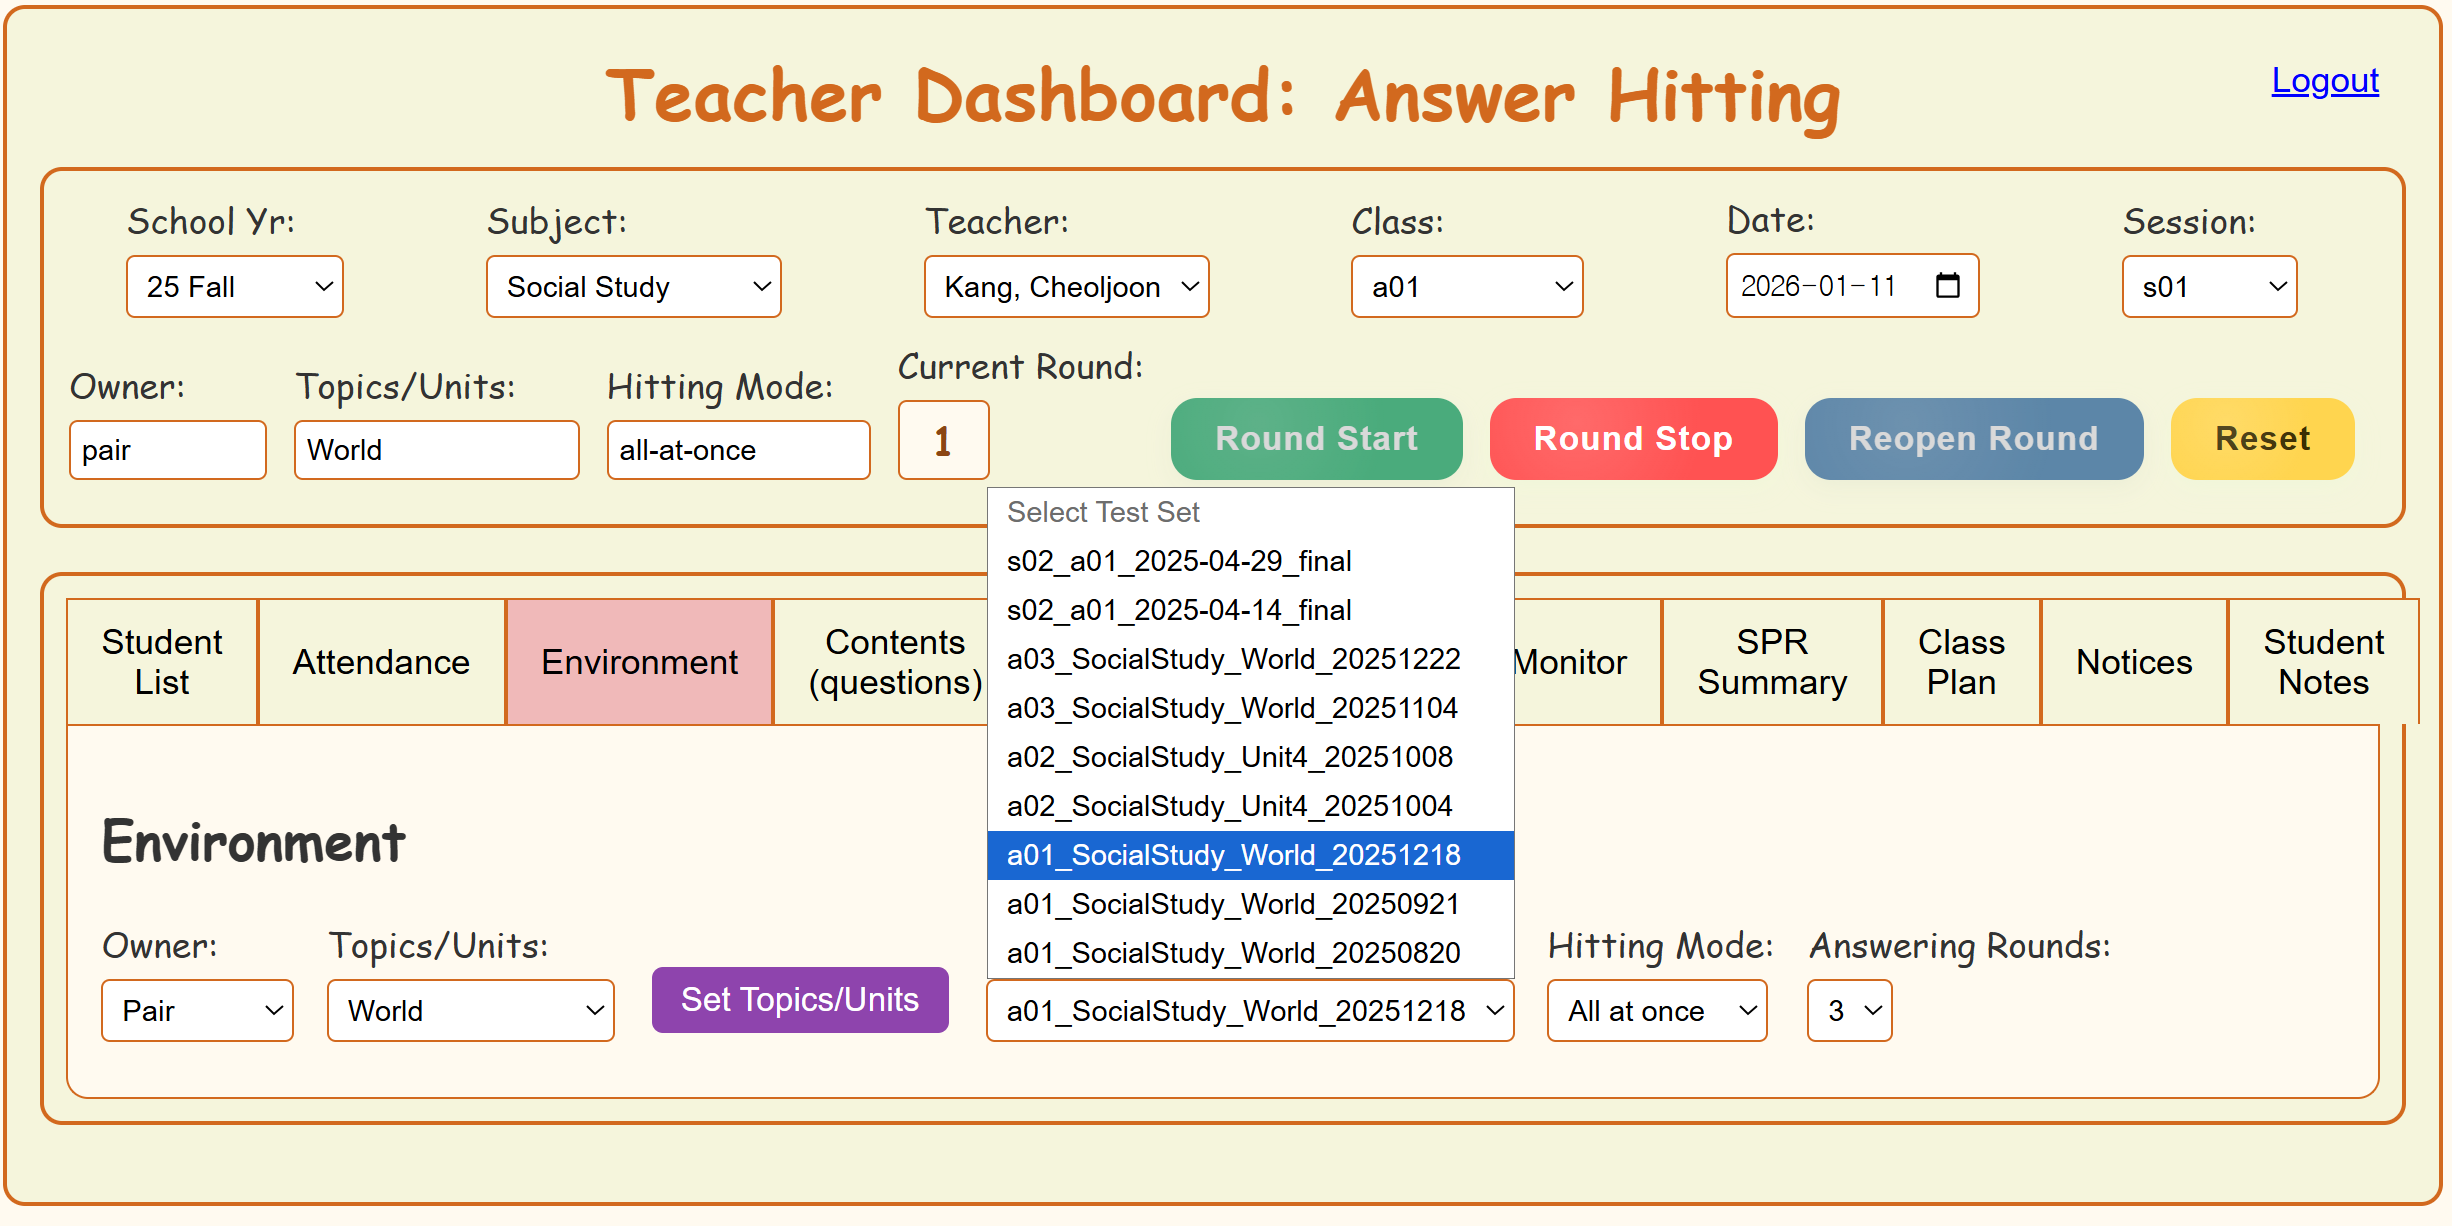
Task: Open the Student List tab
Action: [x=162, y=662]
